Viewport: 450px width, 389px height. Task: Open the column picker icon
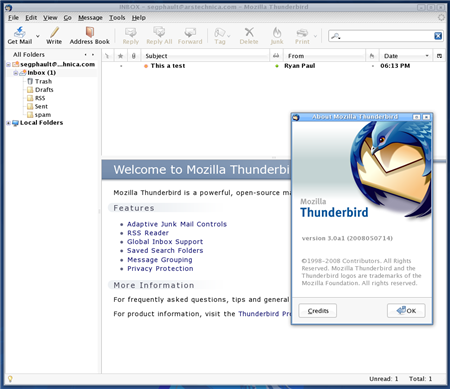click(x=439, y=56)
